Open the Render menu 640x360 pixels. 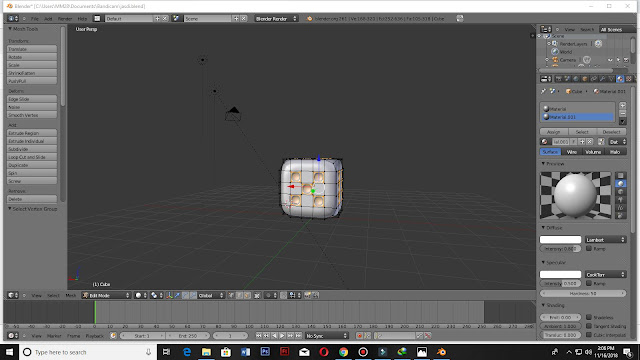pyautogui.click(x=64, y=19)
